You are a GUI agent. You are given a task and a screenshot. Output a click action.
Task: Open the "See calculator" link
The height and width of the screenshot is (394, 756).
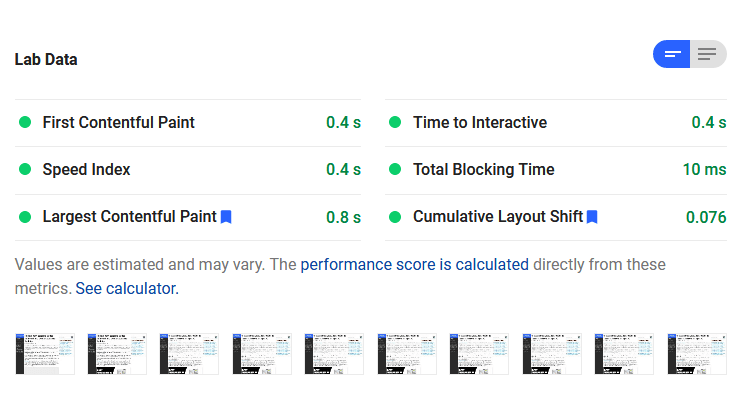(x=127, y=288)
